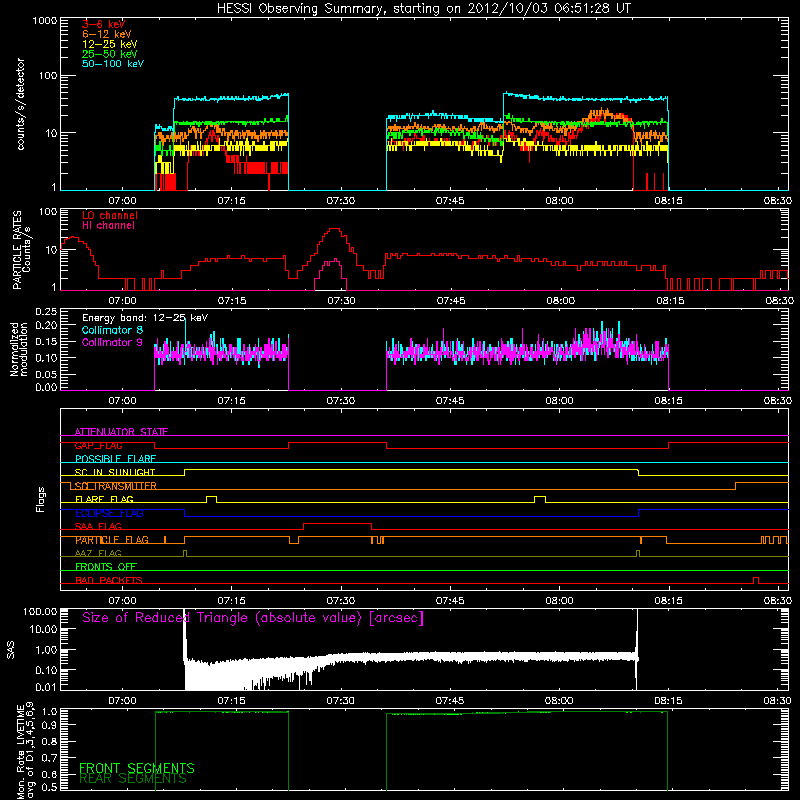The height and width of the screenshot is (800, 800).
Task: Click the counts/s/detector axis label
Action: (x=21, y=104)
